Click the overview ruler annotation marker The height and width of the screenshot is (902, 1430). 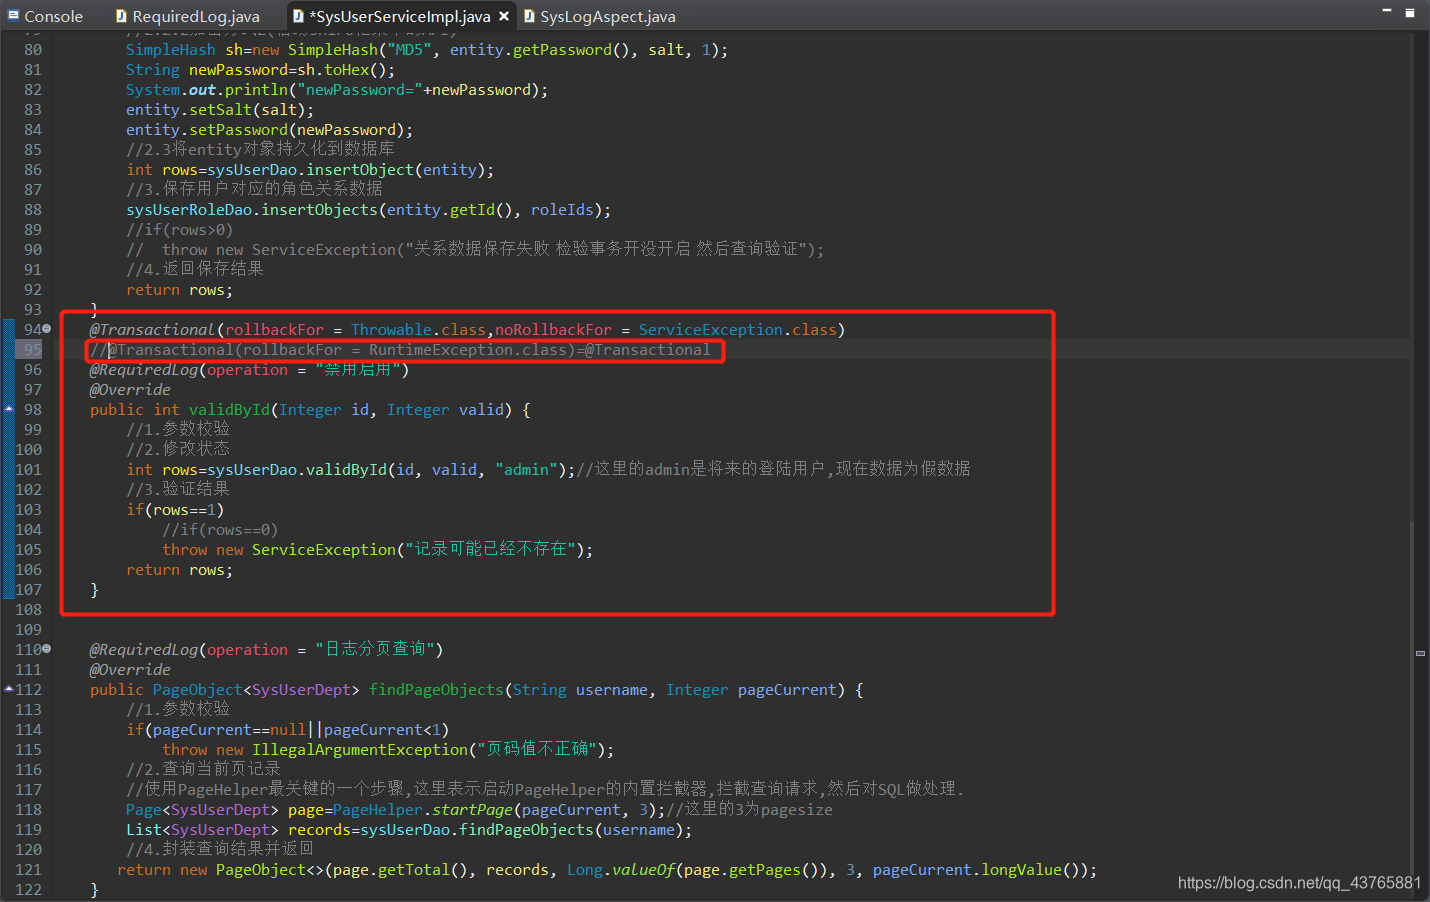coord(1420,653)
